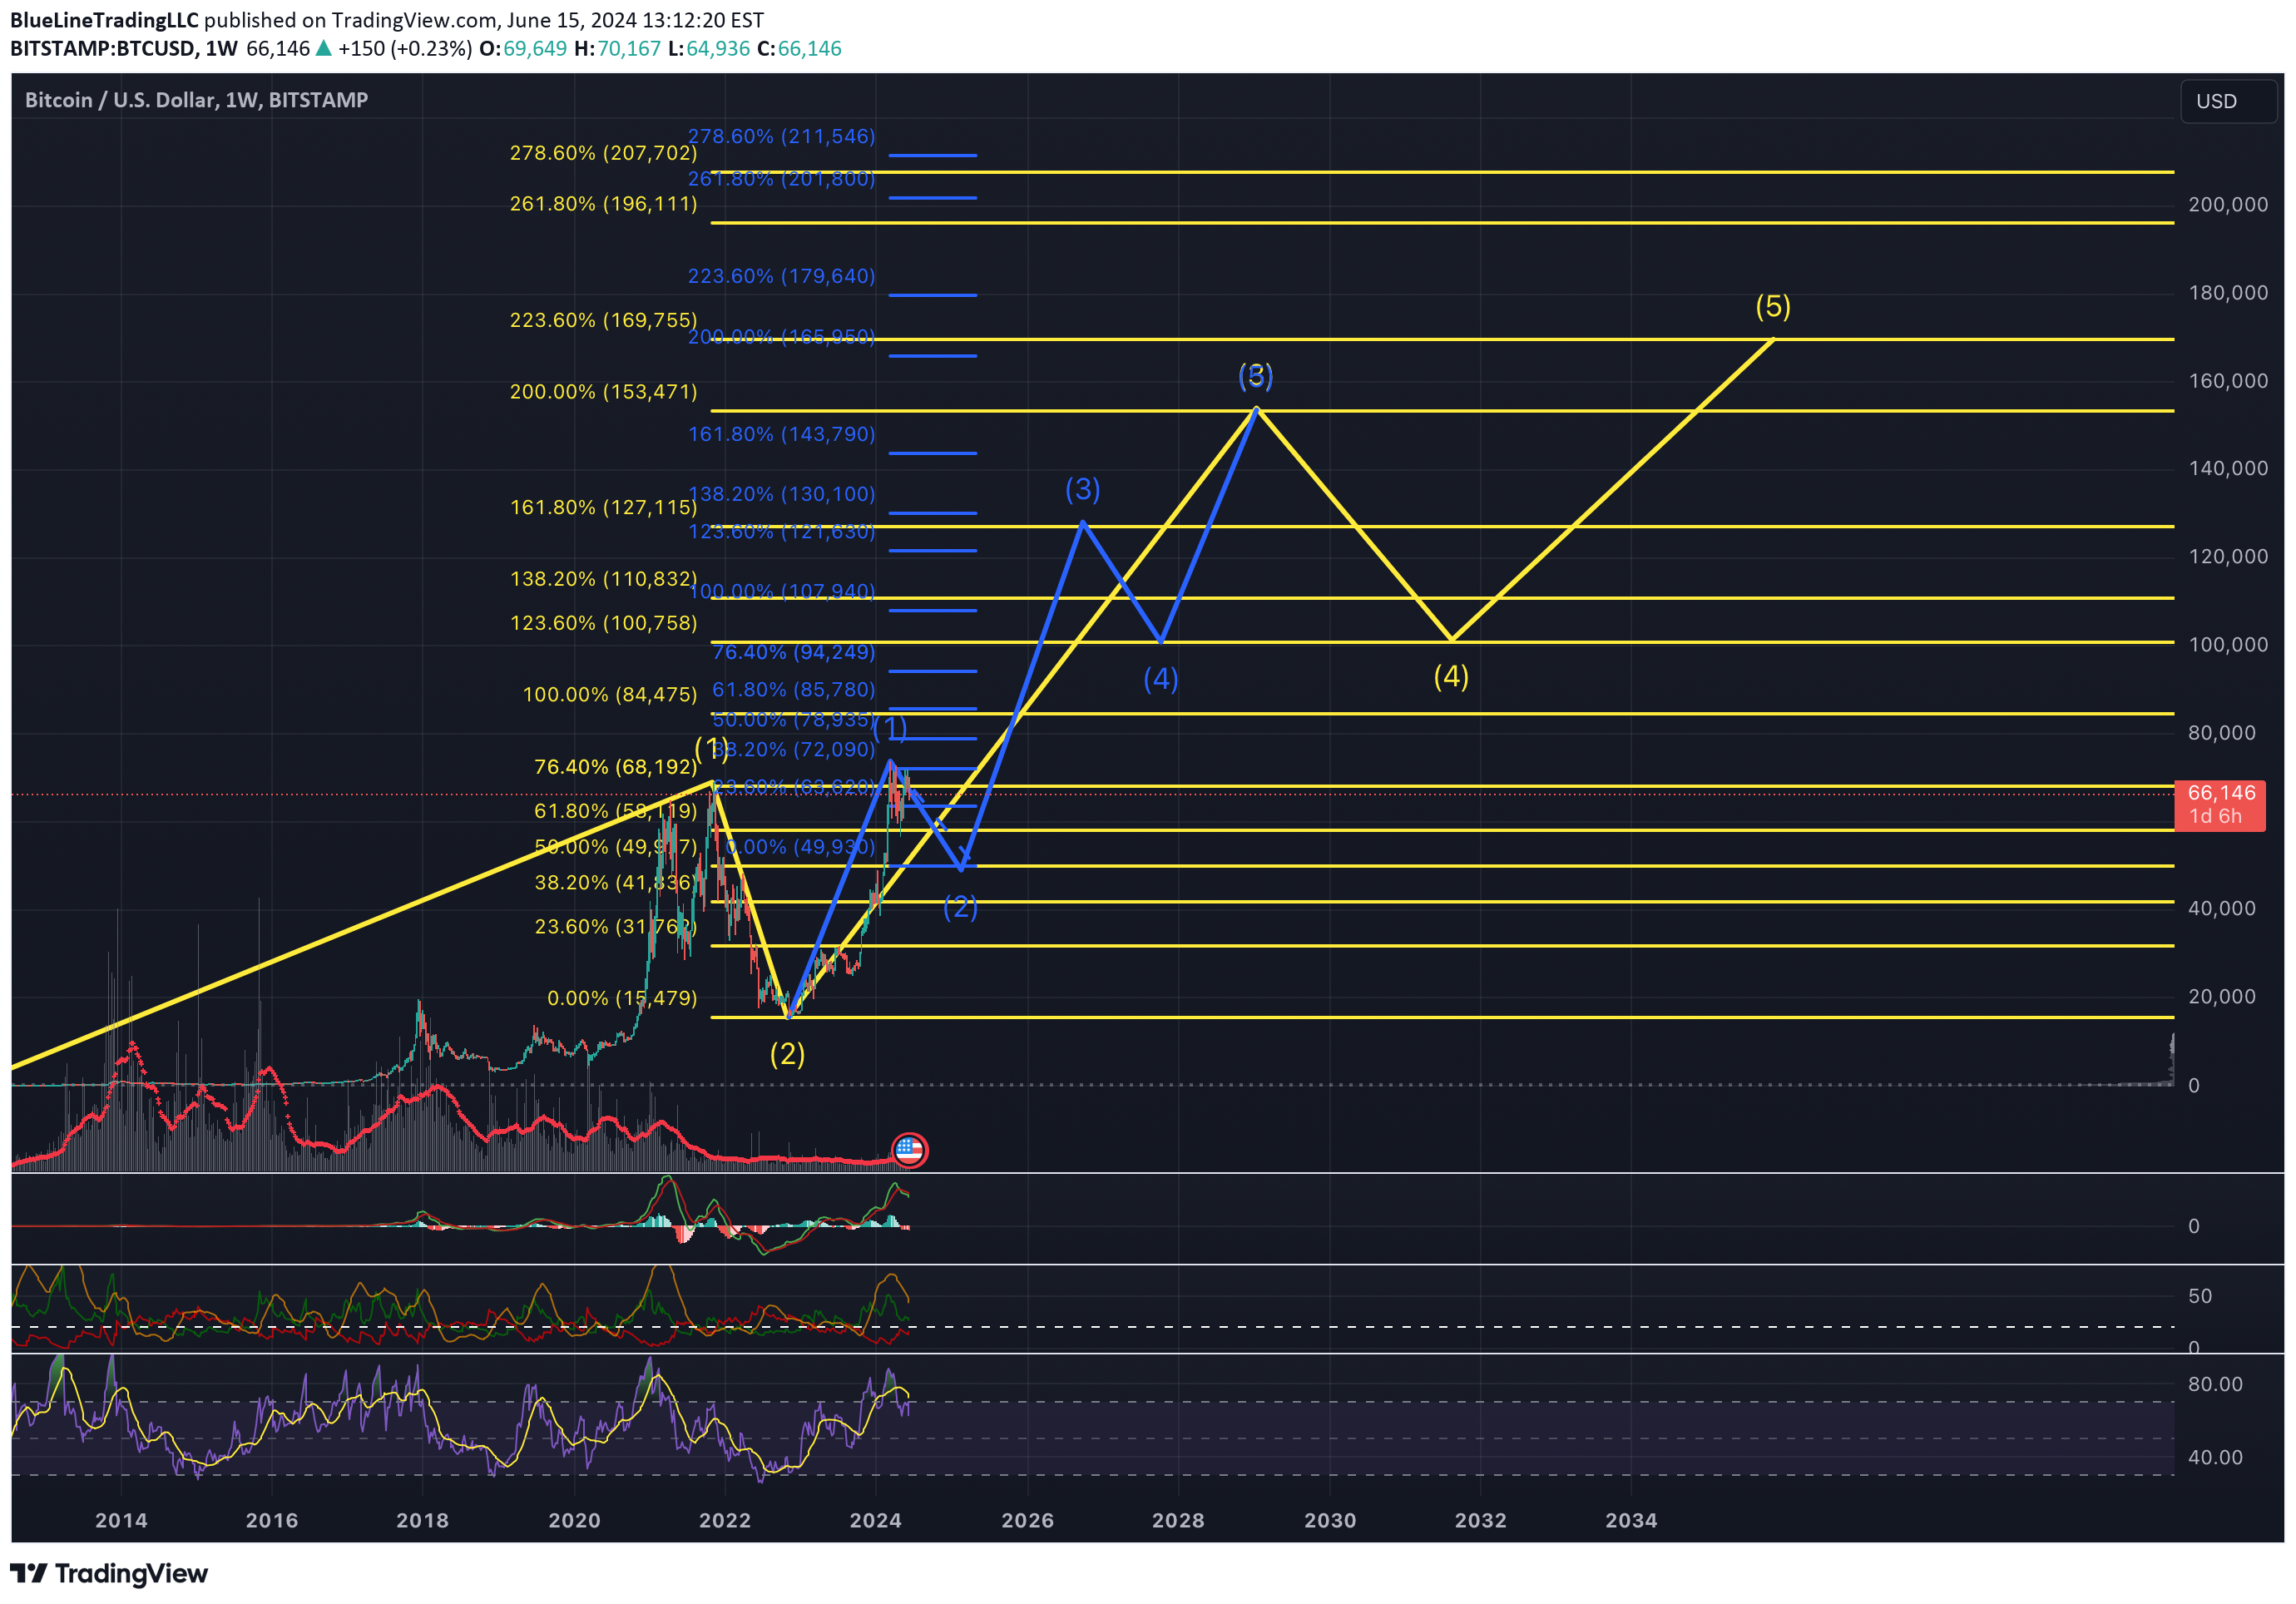The image size is (2296, 1604).
Task: Select the yellow (2) wave label at the 2022 low
Action: point(787,1054)
